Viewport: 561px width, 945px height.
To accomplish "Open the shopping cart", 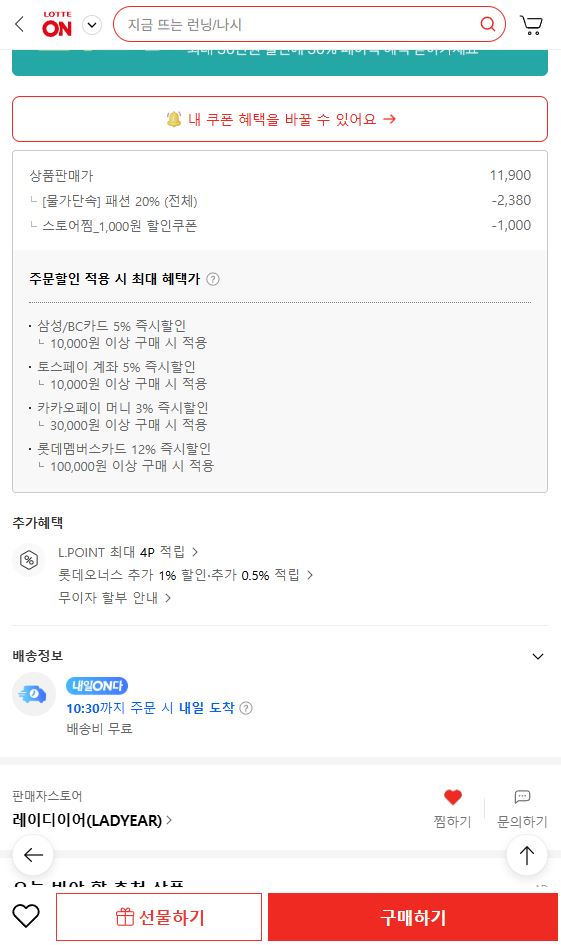I will [x=531, y=25].
